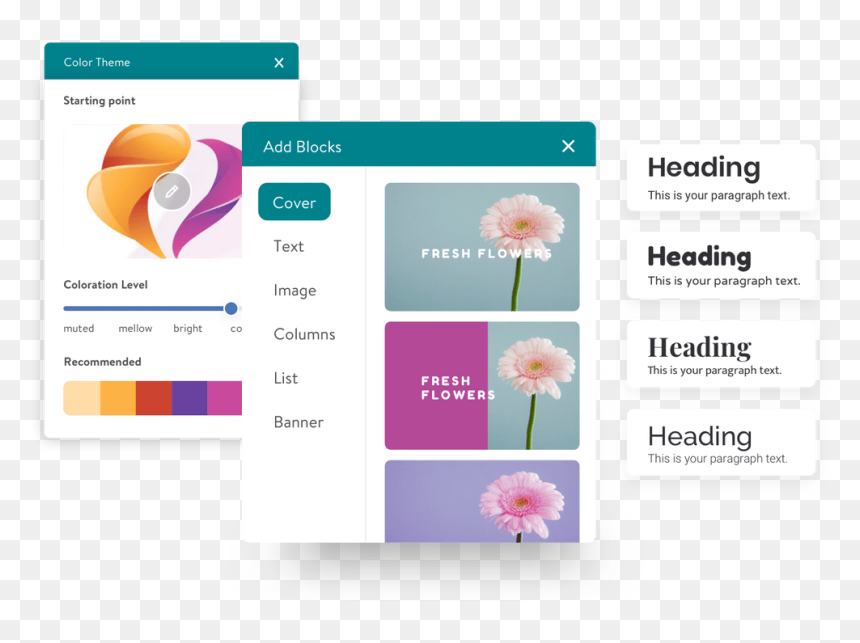Open the Text block category

point(288,246)
